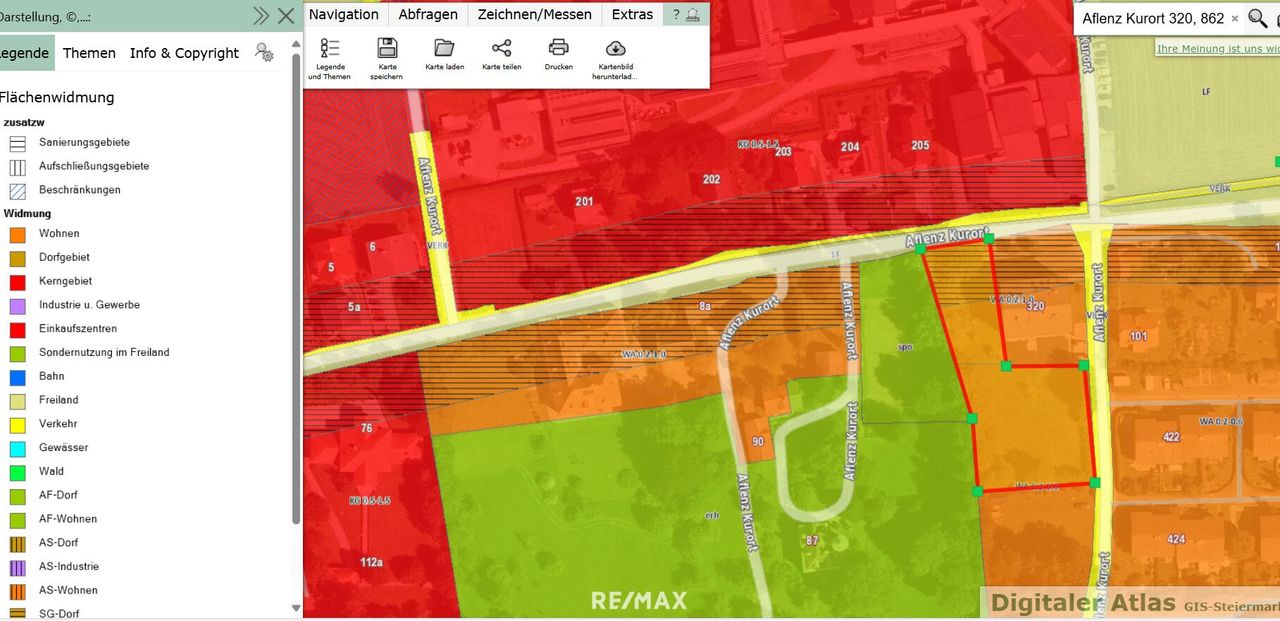Image resolution: width=1280 pixels, height=621 pixels.
Task: Click the red Kerngebiet legend swatch
Action: (x=17, y=282)
